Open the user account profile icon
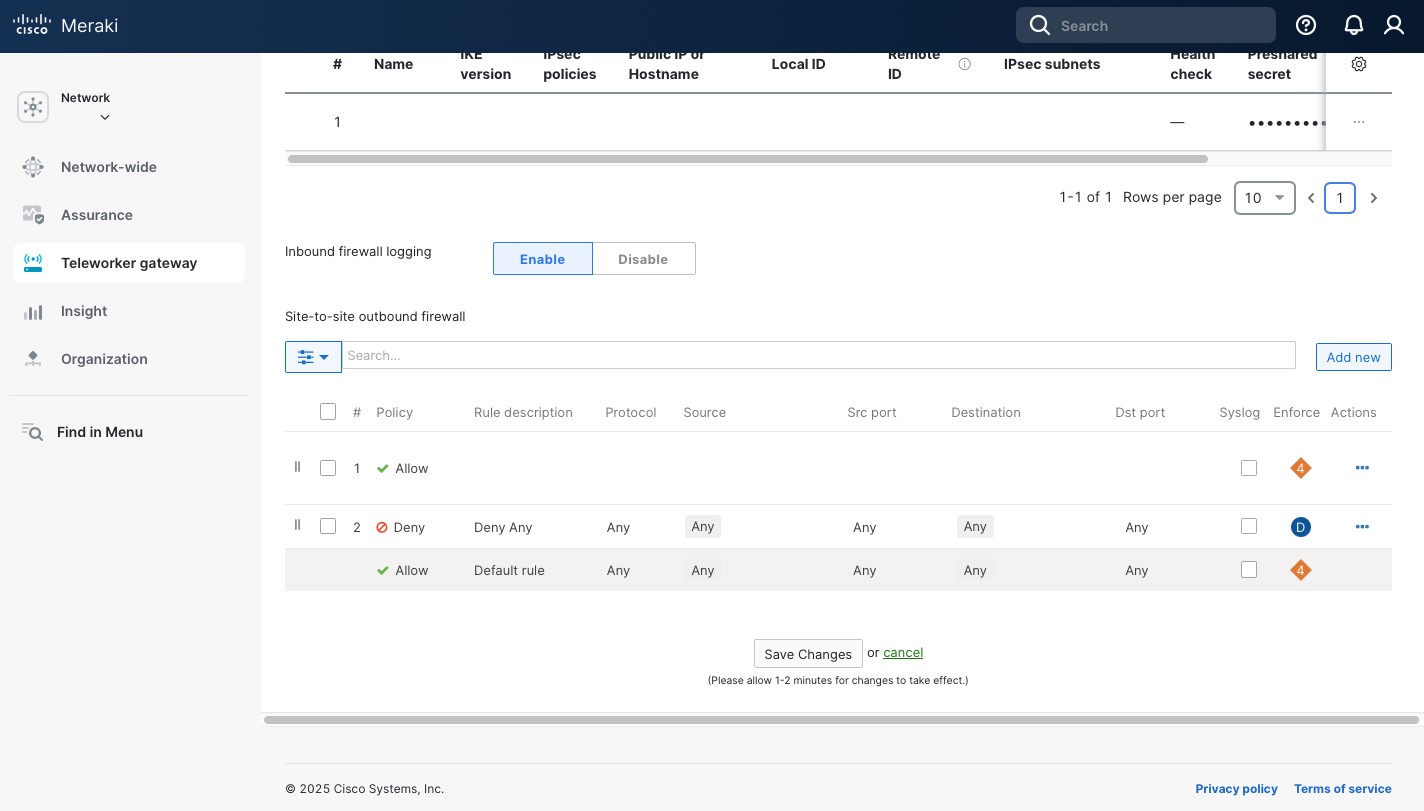 (x=1394, y=26)
